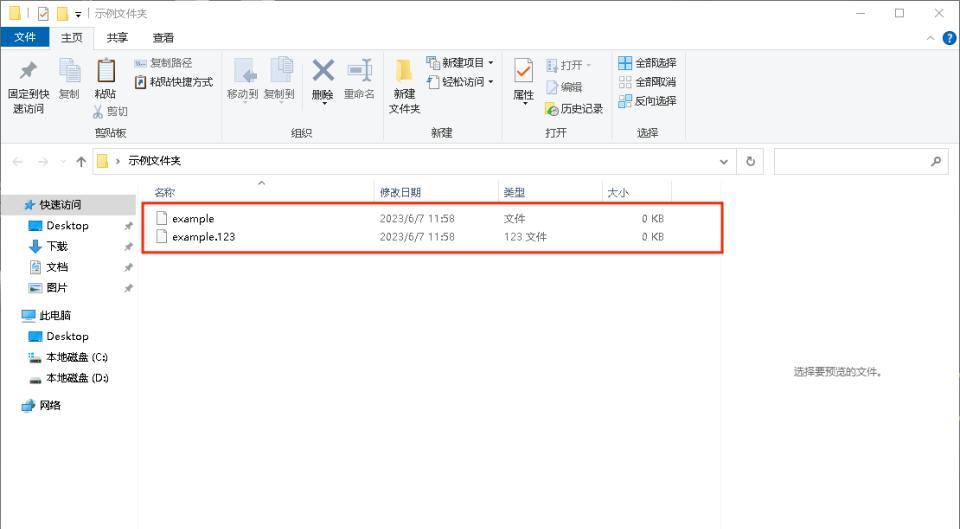Viewport: 960px width, 529px height.
Task: Switch to the View (查看) tab
Action: 163,37
